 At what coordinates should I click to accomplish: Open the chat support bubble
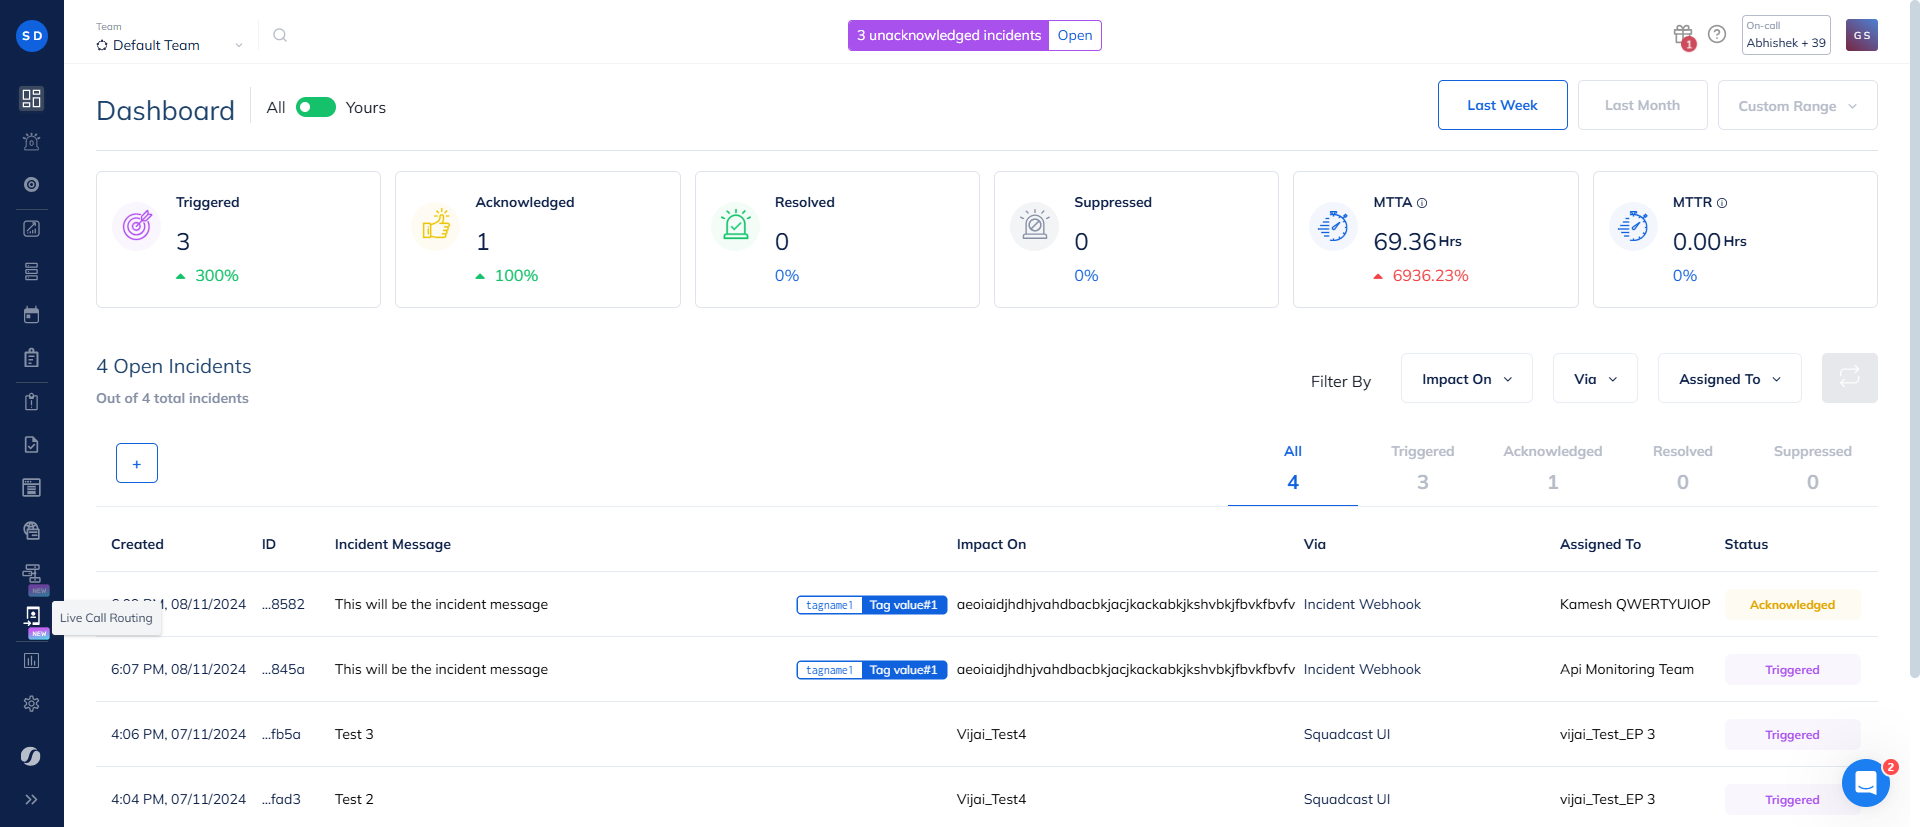pyautogui.click(x=1865, y=783)
